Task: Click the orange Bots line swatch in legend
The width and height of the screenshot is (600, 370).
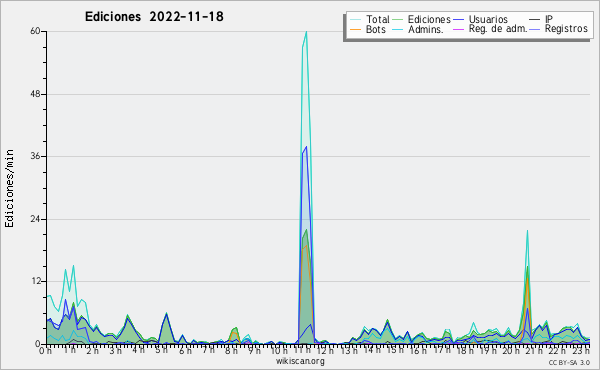Action: (355, 29)
